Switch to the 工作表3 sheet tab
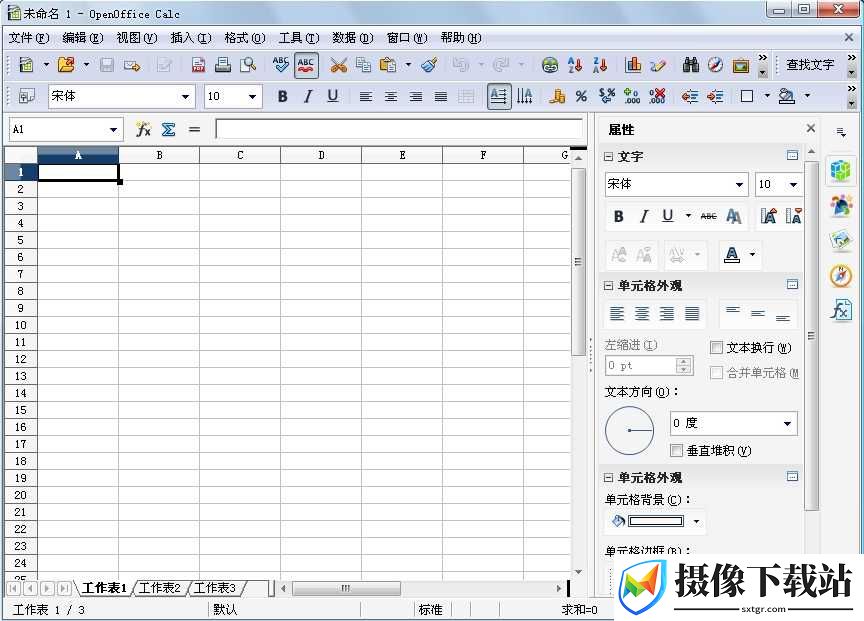 (x=215, y=588)
